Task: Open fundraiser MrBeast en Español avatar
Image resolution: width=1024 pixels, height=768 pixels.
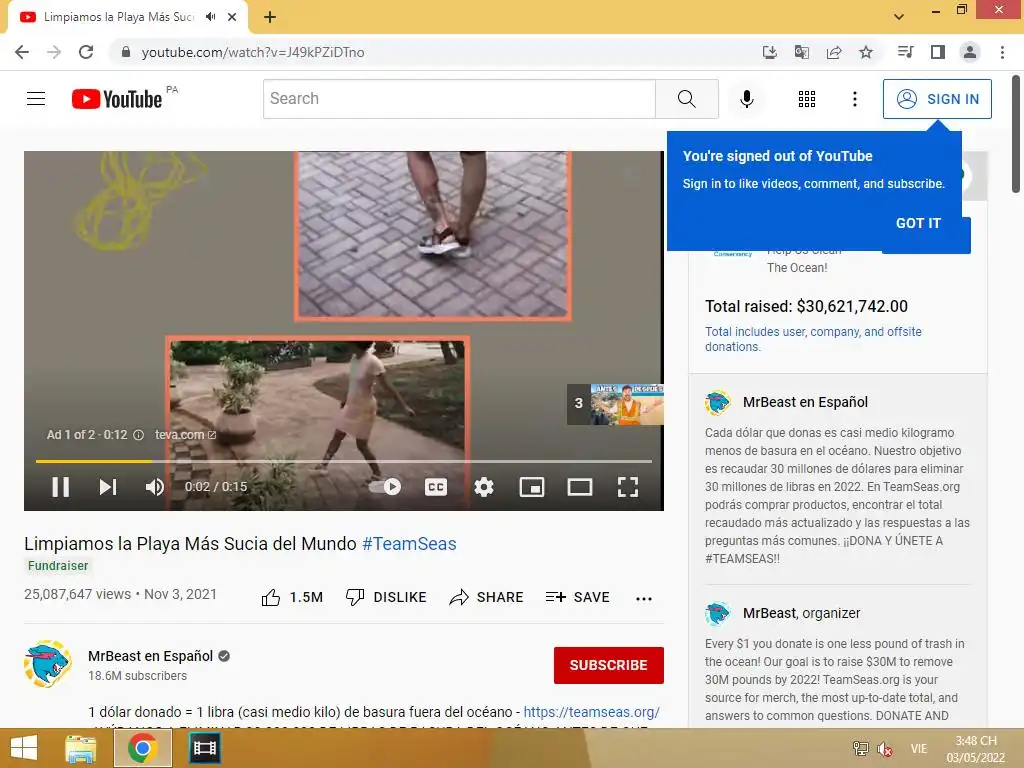Action: 717,402
